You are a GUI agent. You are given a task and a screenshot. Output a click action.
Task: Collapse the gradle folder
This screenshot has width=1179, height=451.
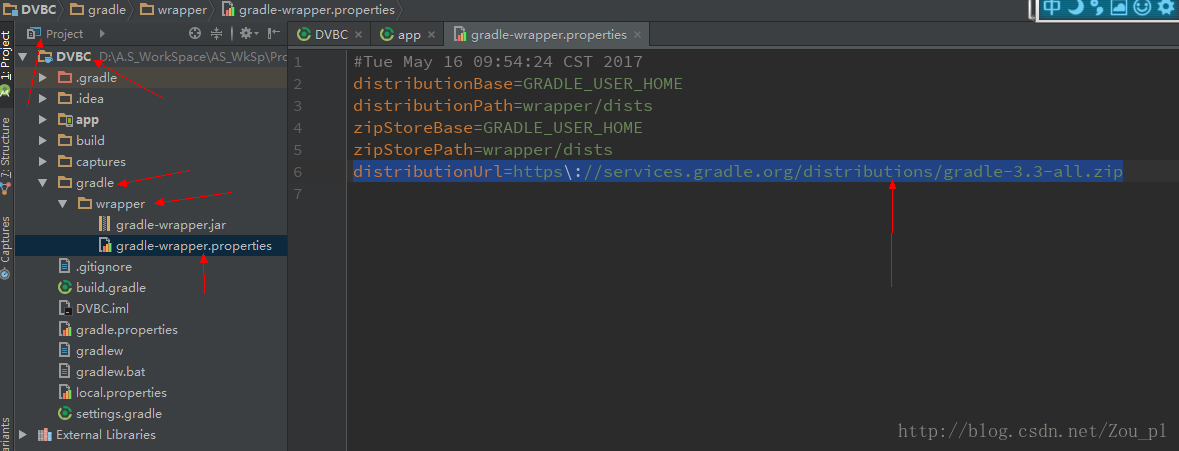tap(43, 183)
